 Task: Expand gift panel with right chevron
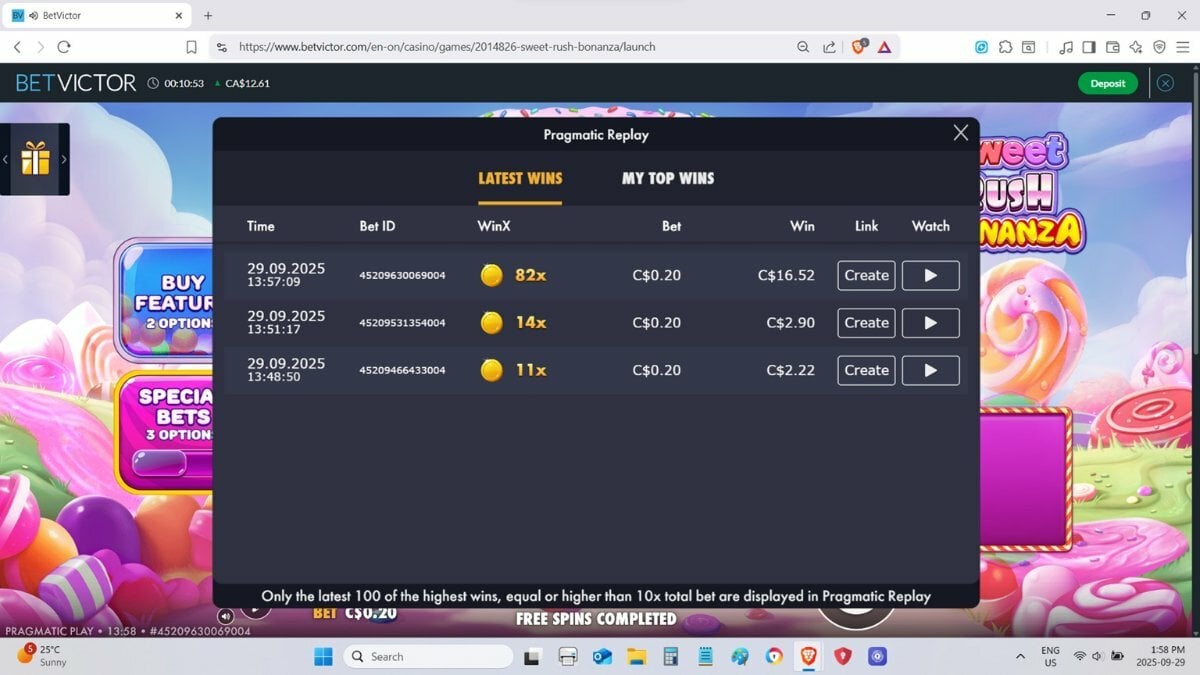point(64,159)
